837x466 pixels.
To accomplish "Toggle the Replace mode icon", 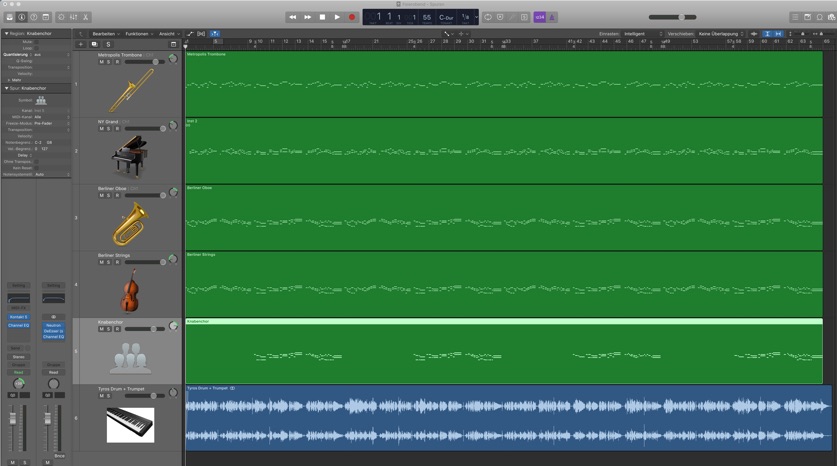I will pos(500,17).
